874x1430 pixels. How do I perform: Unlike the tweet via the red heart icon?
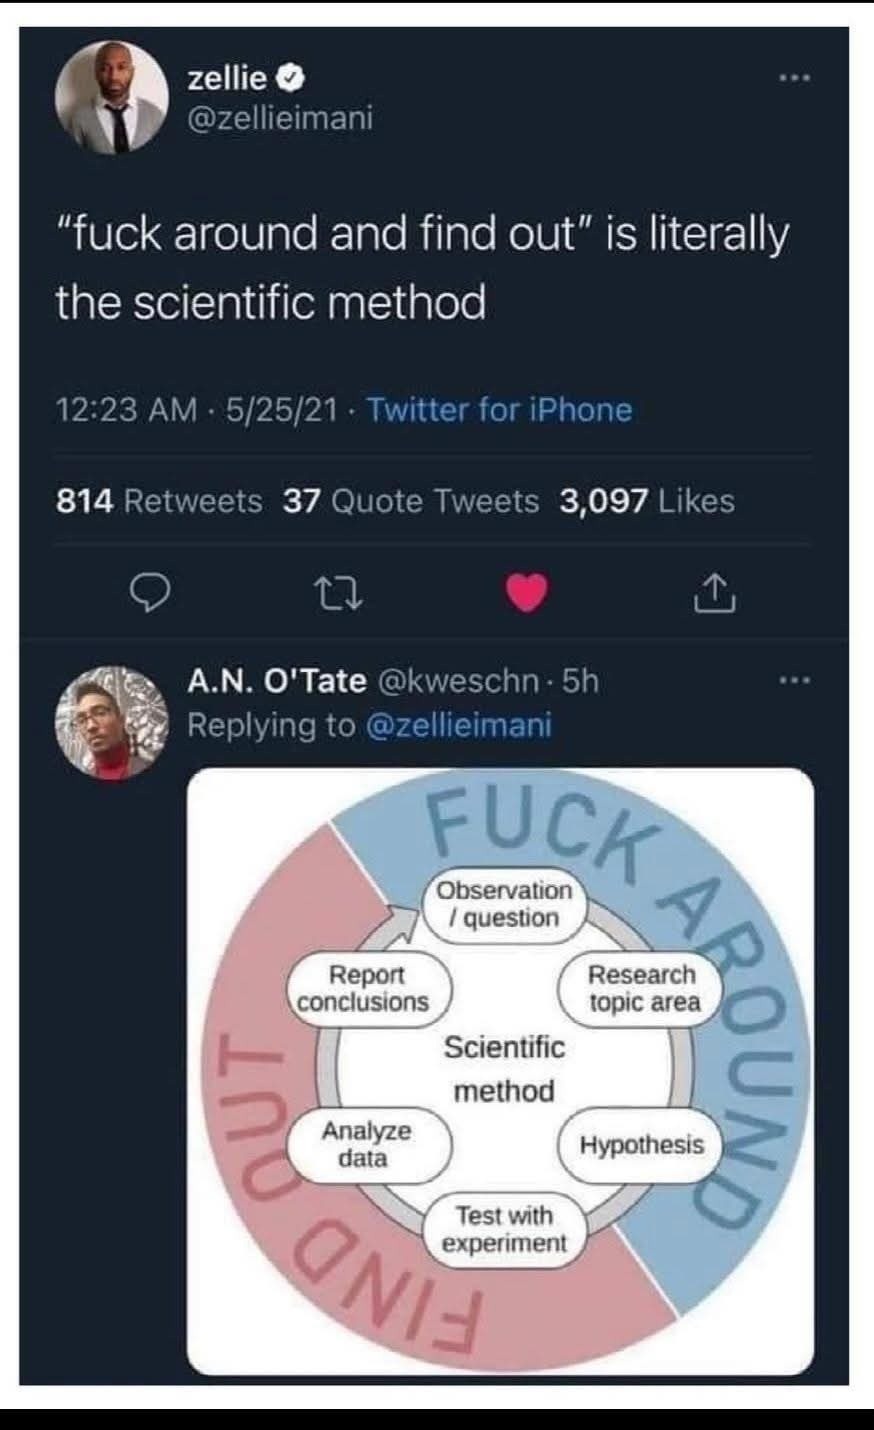(x=528, y=591)
